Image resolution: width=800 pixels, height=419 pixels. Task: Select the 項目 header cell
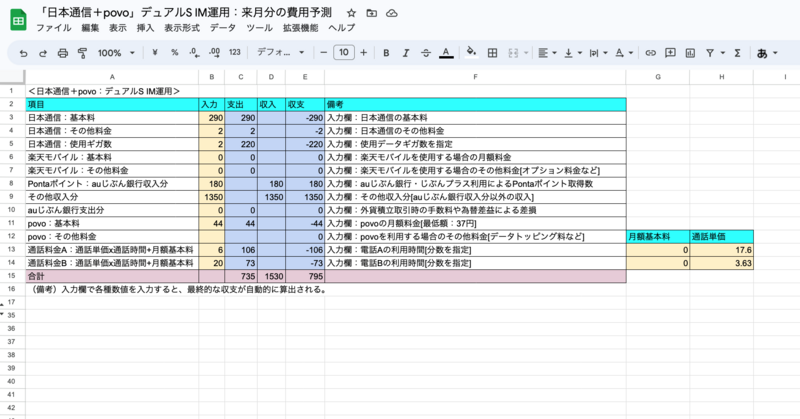112,105
